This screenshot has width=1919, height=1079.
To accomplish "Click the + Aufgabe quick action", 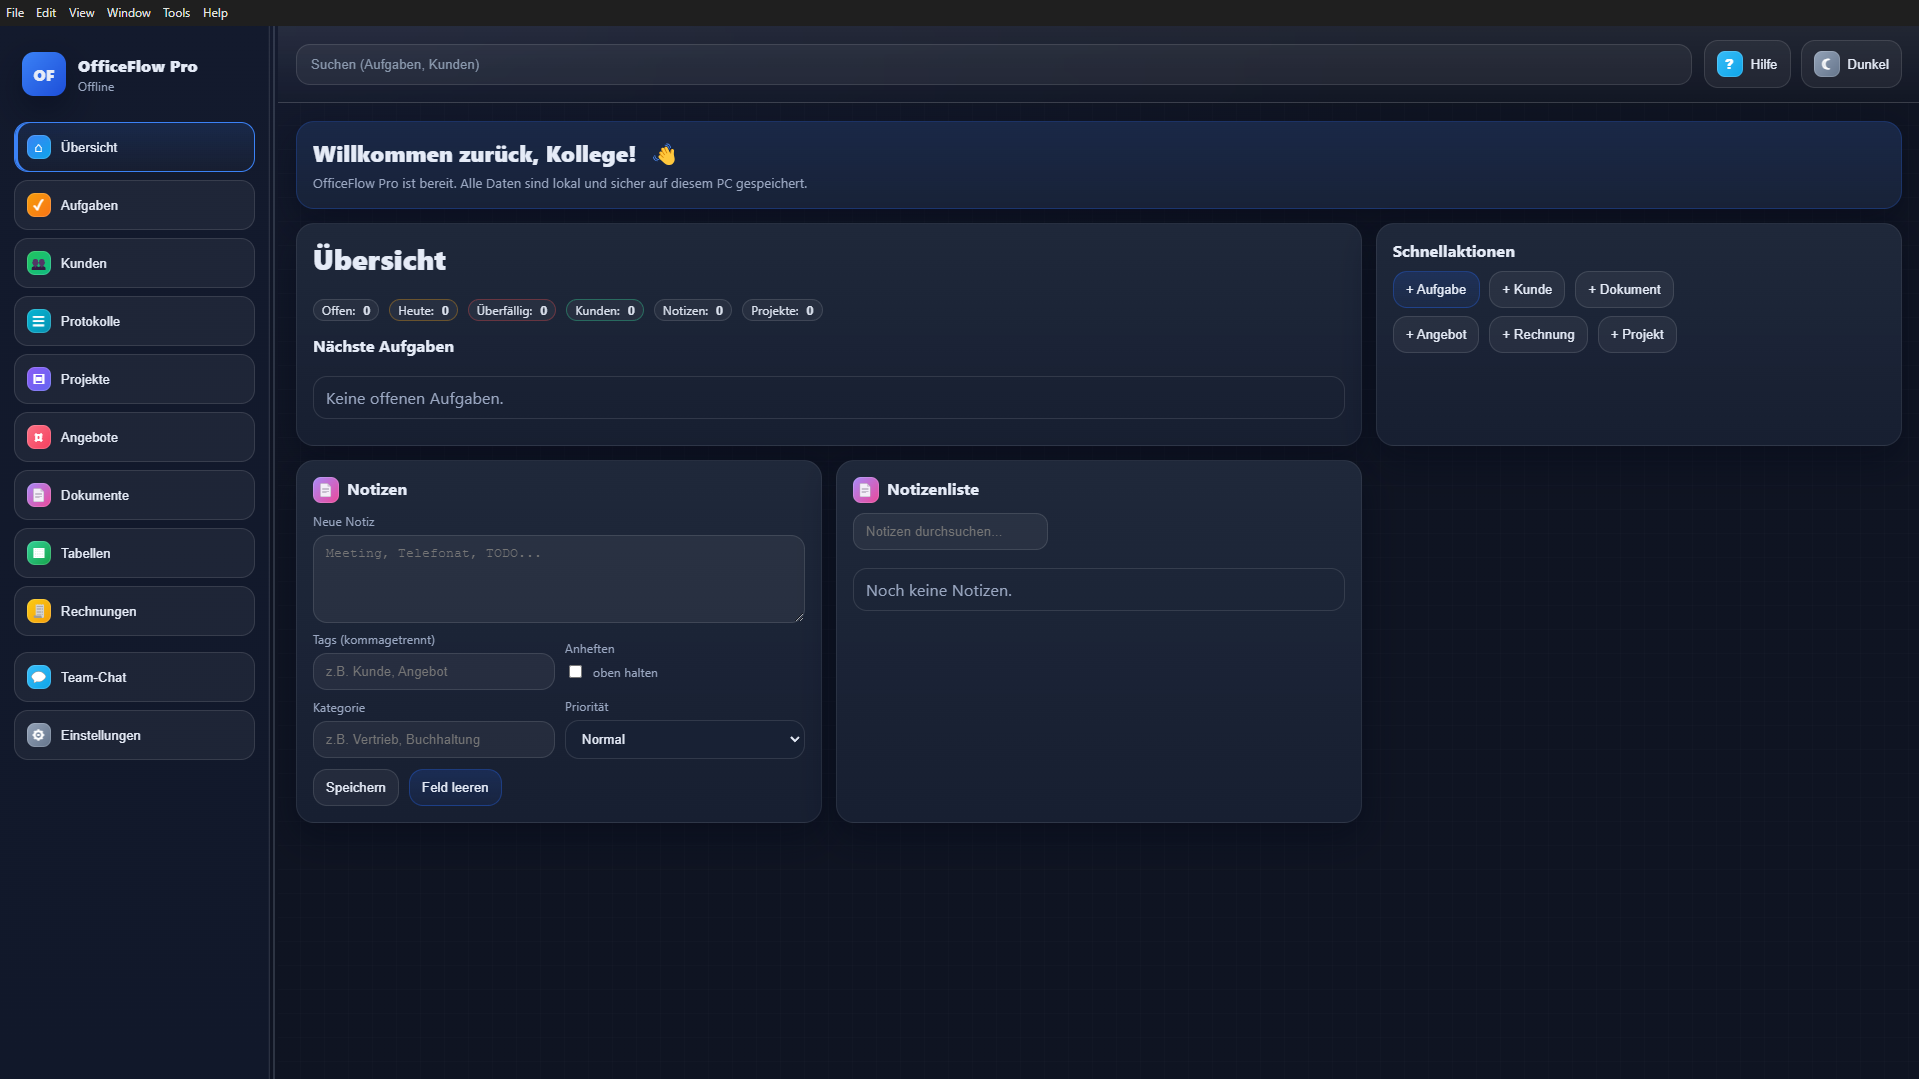I will (x=1435, y=290).
